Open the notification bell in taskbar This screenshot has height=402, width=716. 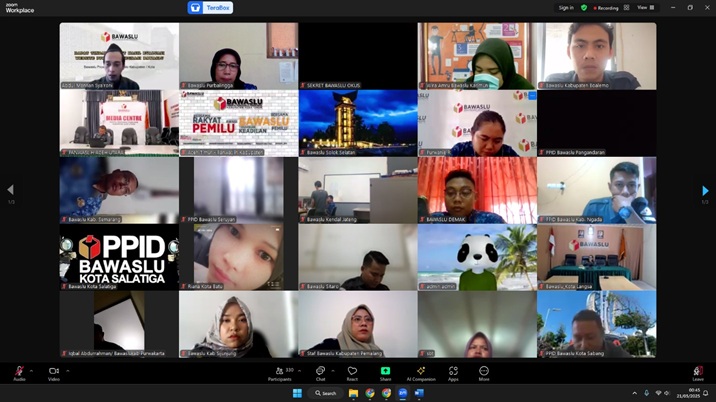click(x=706, y=393)
